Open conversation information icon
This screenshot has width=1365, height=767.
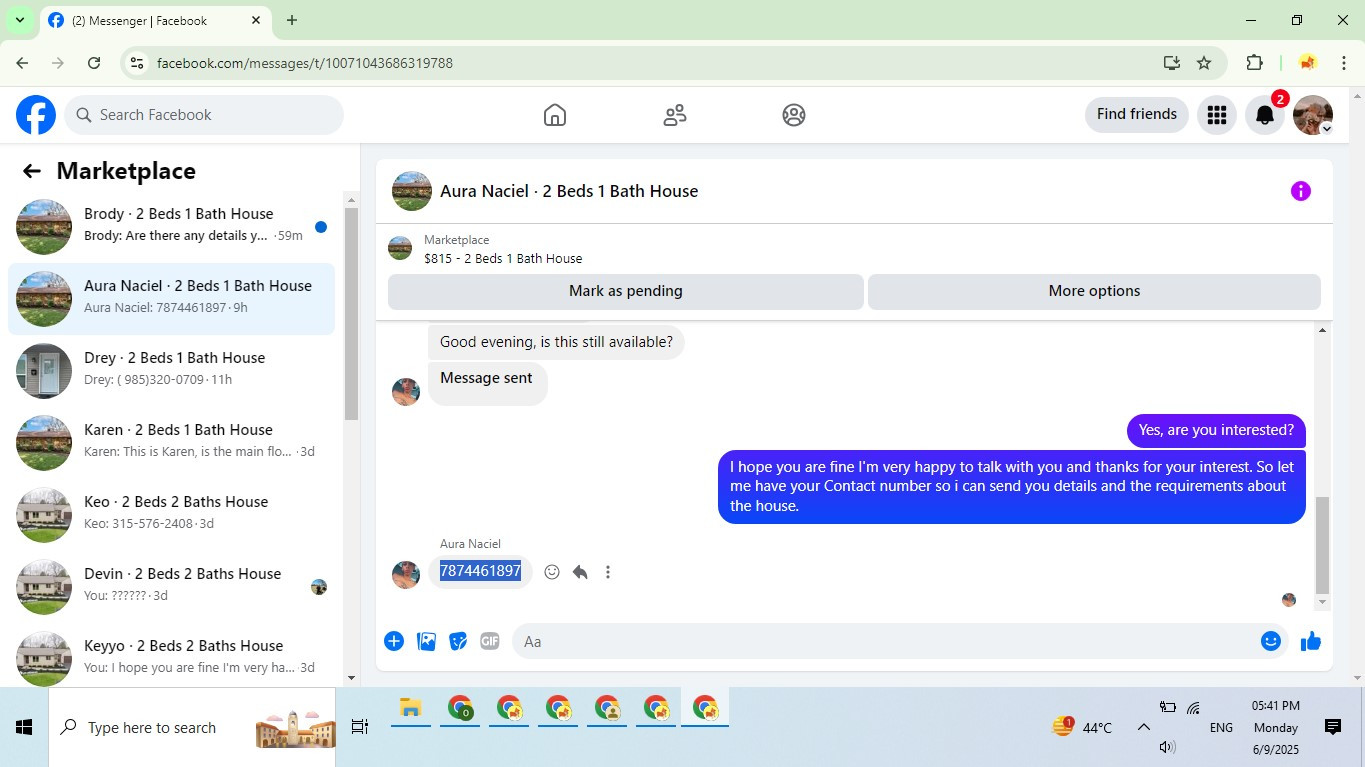1301,191
